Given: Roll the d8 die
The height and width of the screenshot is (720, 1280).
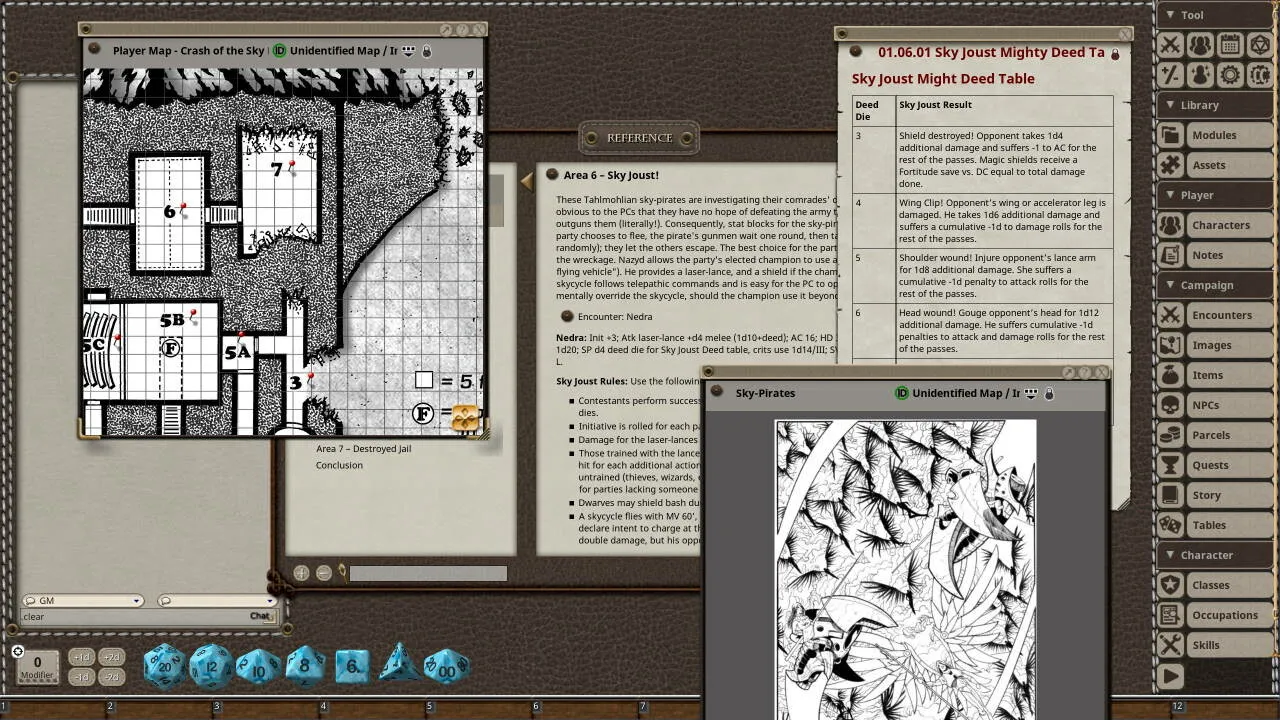Looking at the screenshot, I should point(305,667).
